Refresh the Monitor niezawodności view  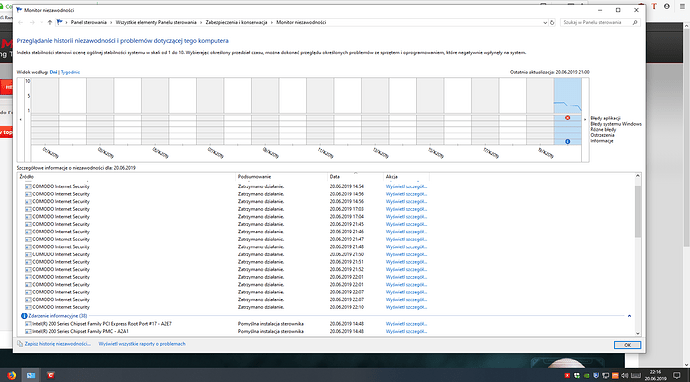click(x=552, y=22)
